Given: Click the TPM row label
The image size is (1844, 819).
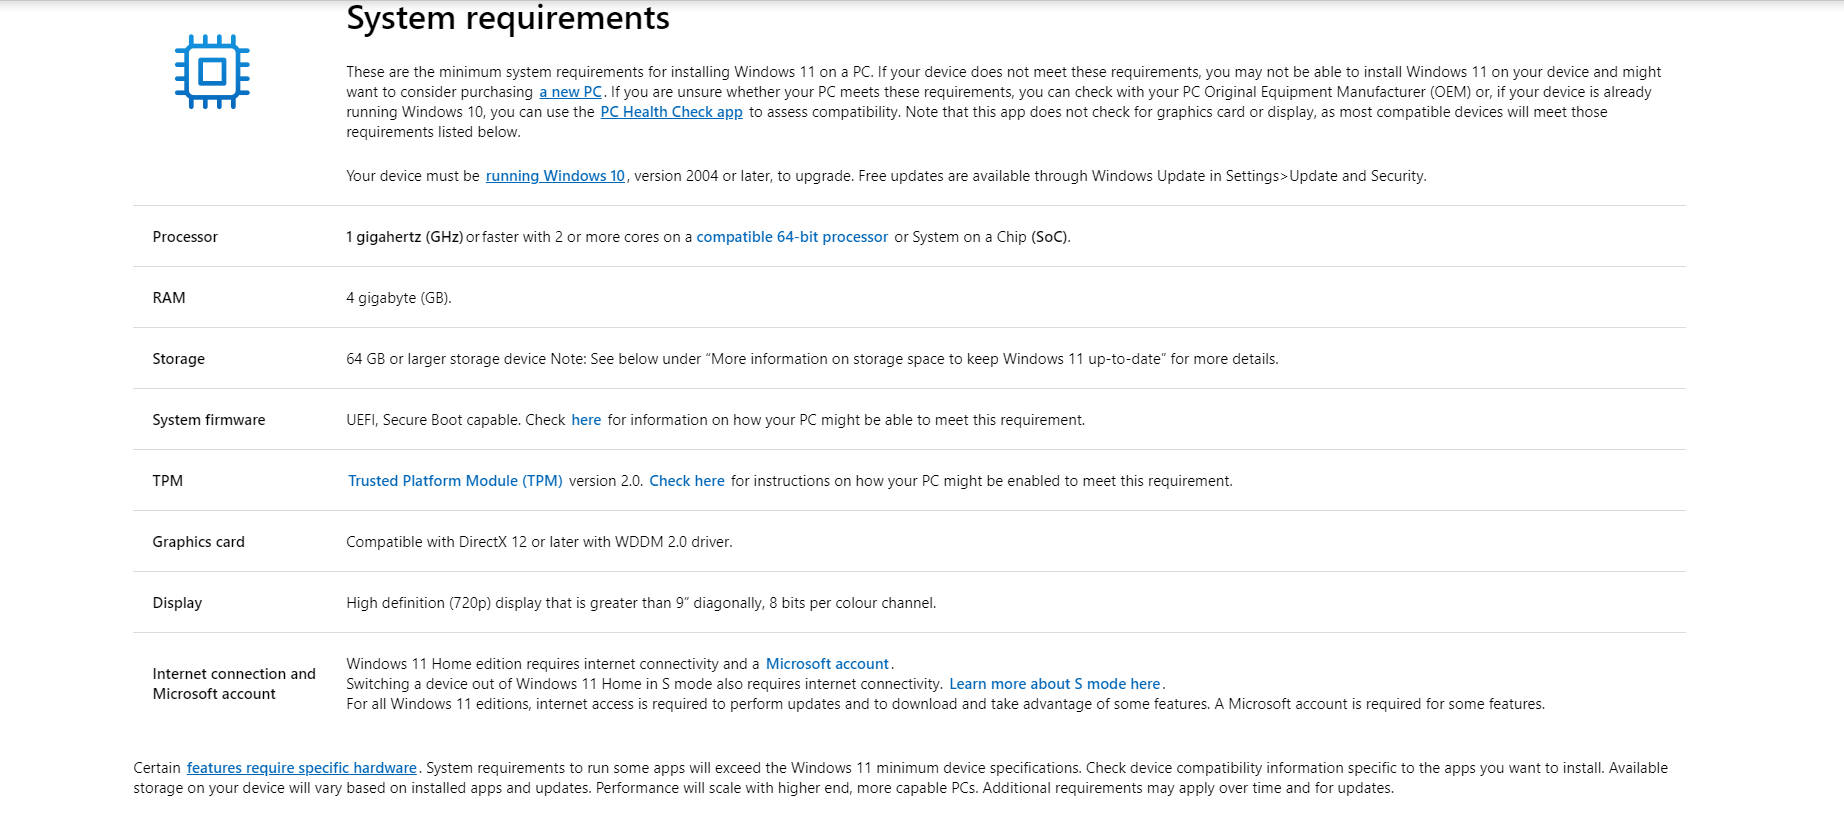Looking at the screenshot, I should pyautogui.click(x=168, y=481).
